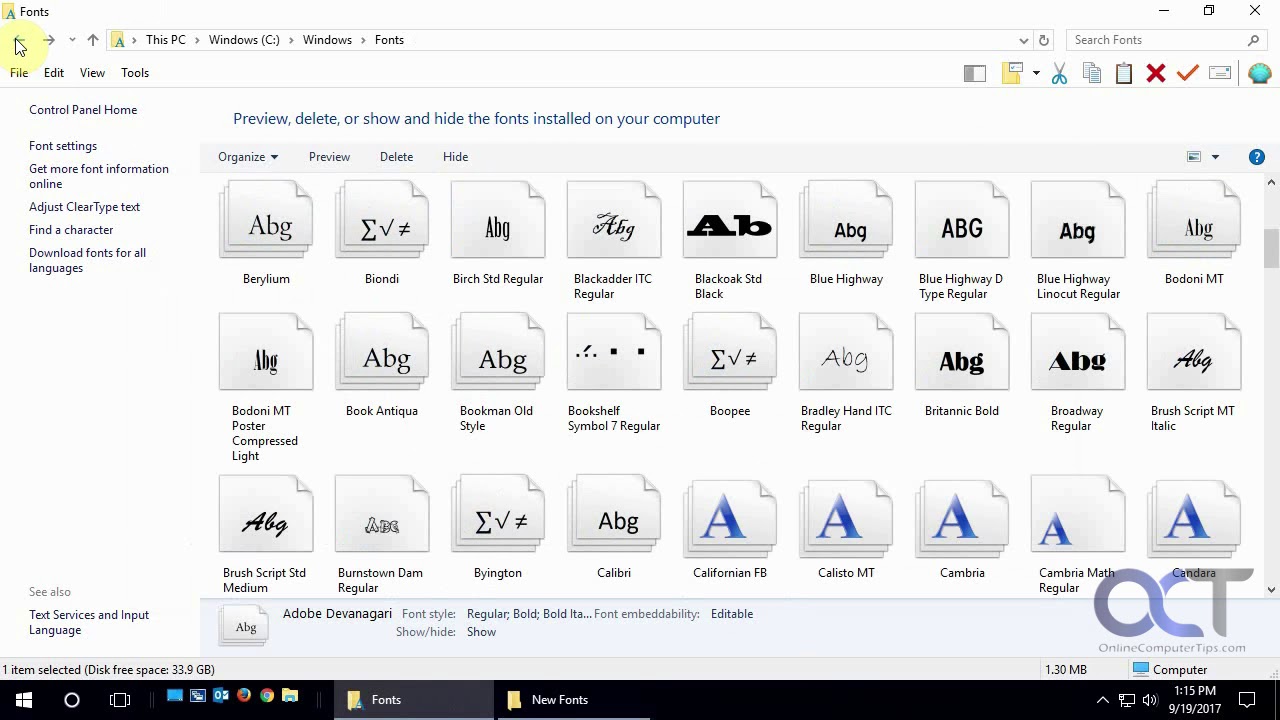This screenshot has width=1280, height=720.
Task: Click the Cut scissors icon in toolbar
Action: pyautogui.click(x=1060, y=73)
